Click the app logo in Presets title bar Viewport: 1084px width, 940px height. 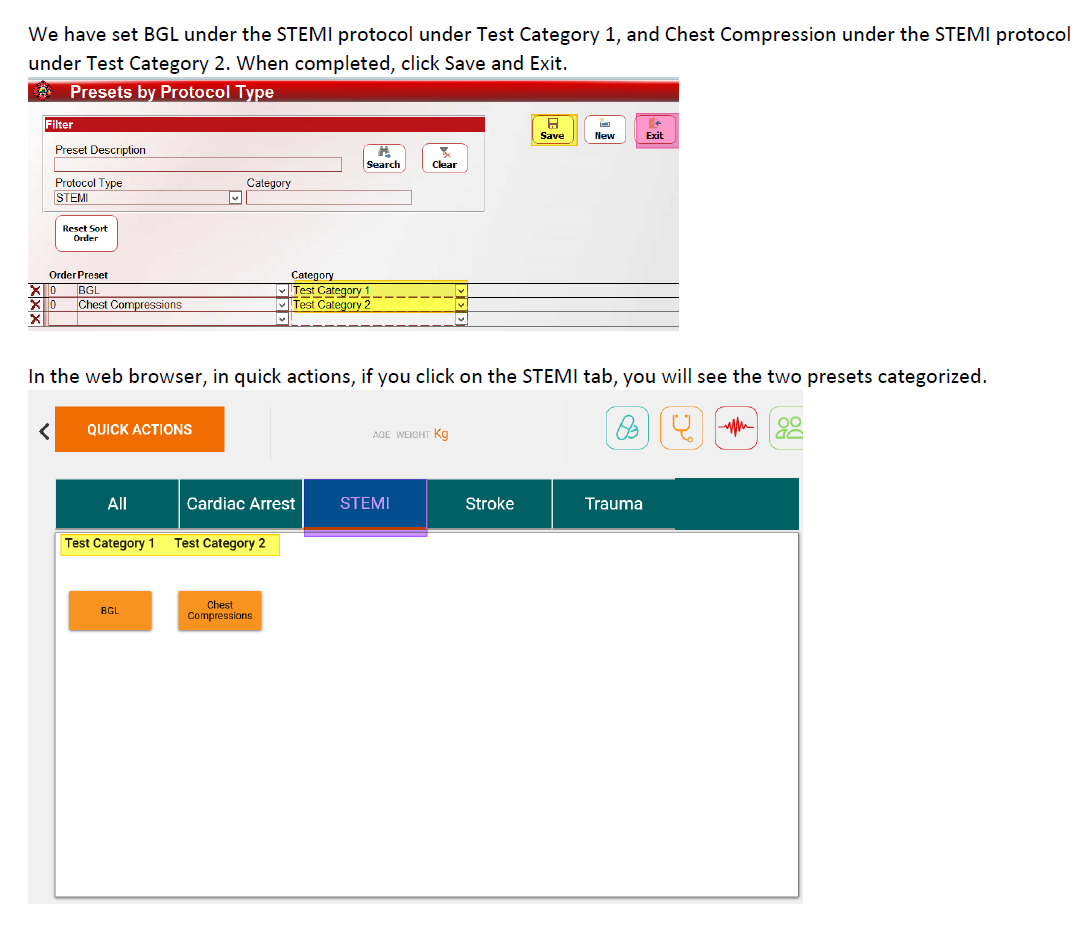click(x=43, y=91)
